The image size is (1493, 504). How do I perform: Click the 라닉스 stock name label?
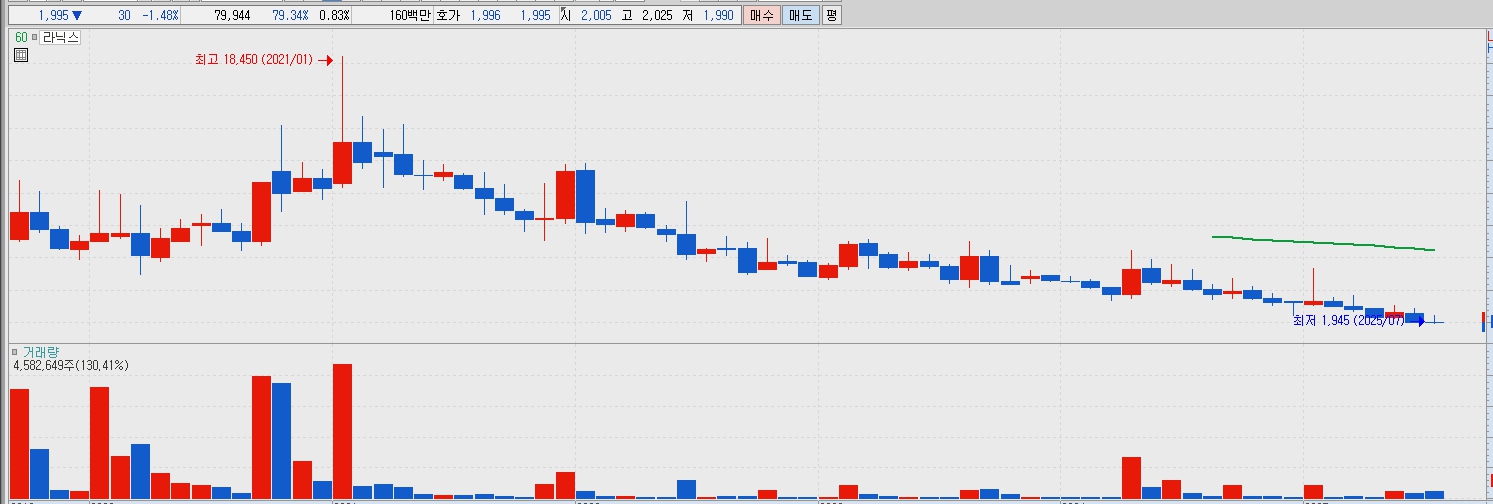coord(60,37)
